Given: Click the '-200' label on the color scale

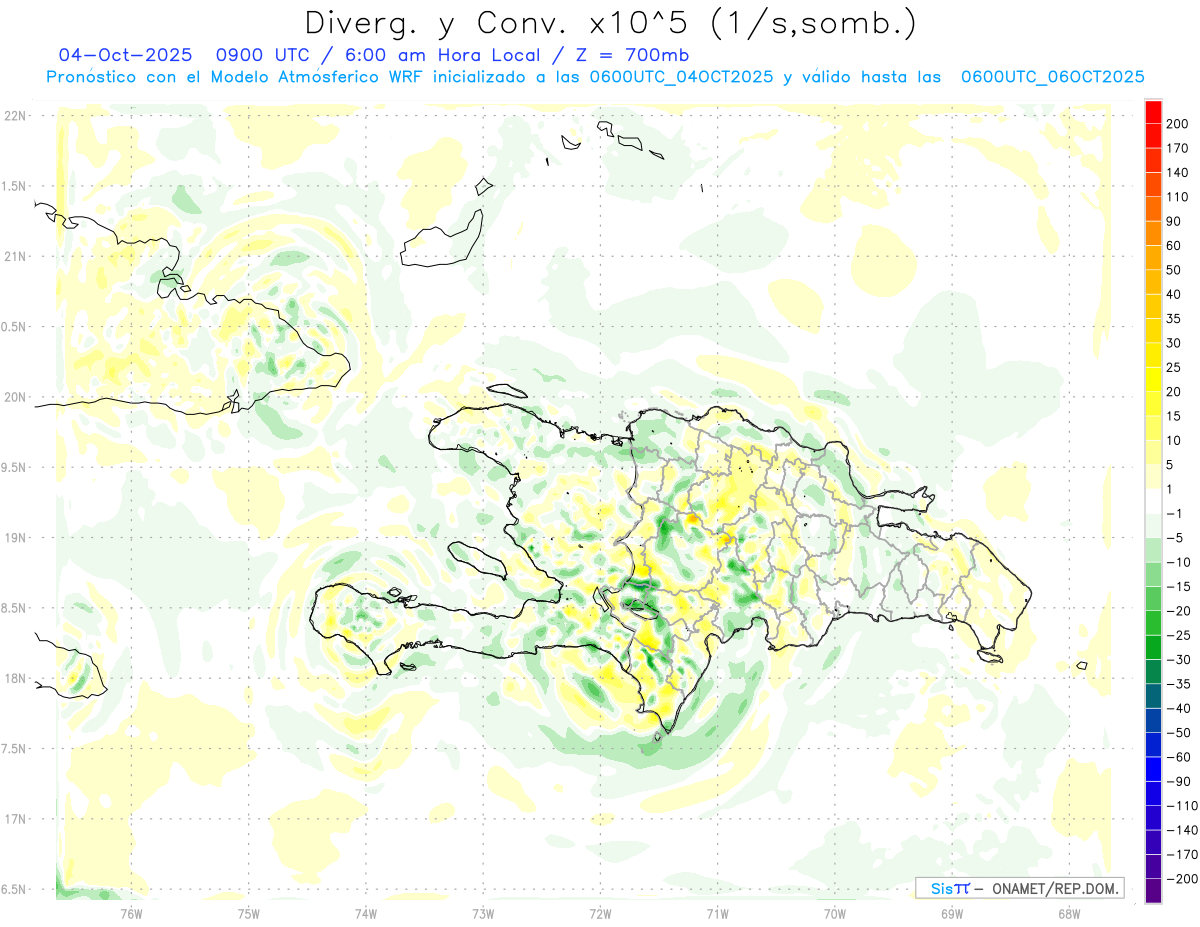Looking at the screenshot, I should click(1183, 879).
